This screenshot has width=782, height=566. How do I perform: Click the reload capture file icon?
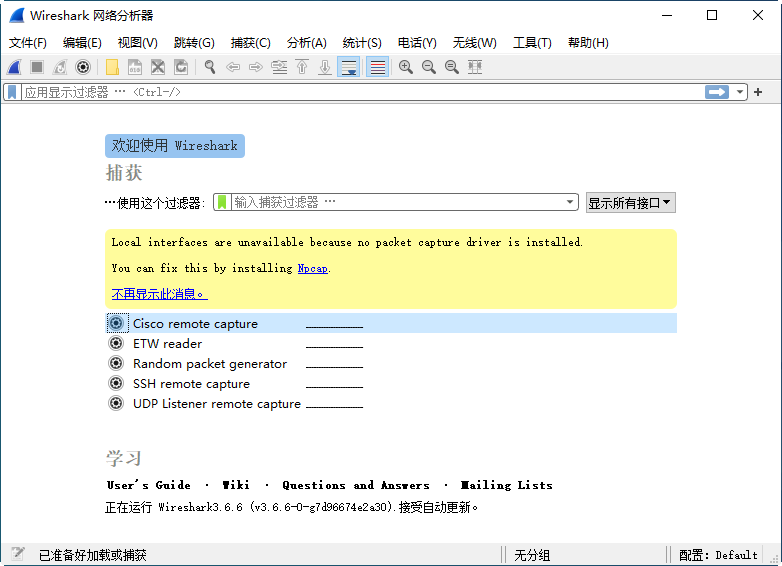(x=181, y=67)
